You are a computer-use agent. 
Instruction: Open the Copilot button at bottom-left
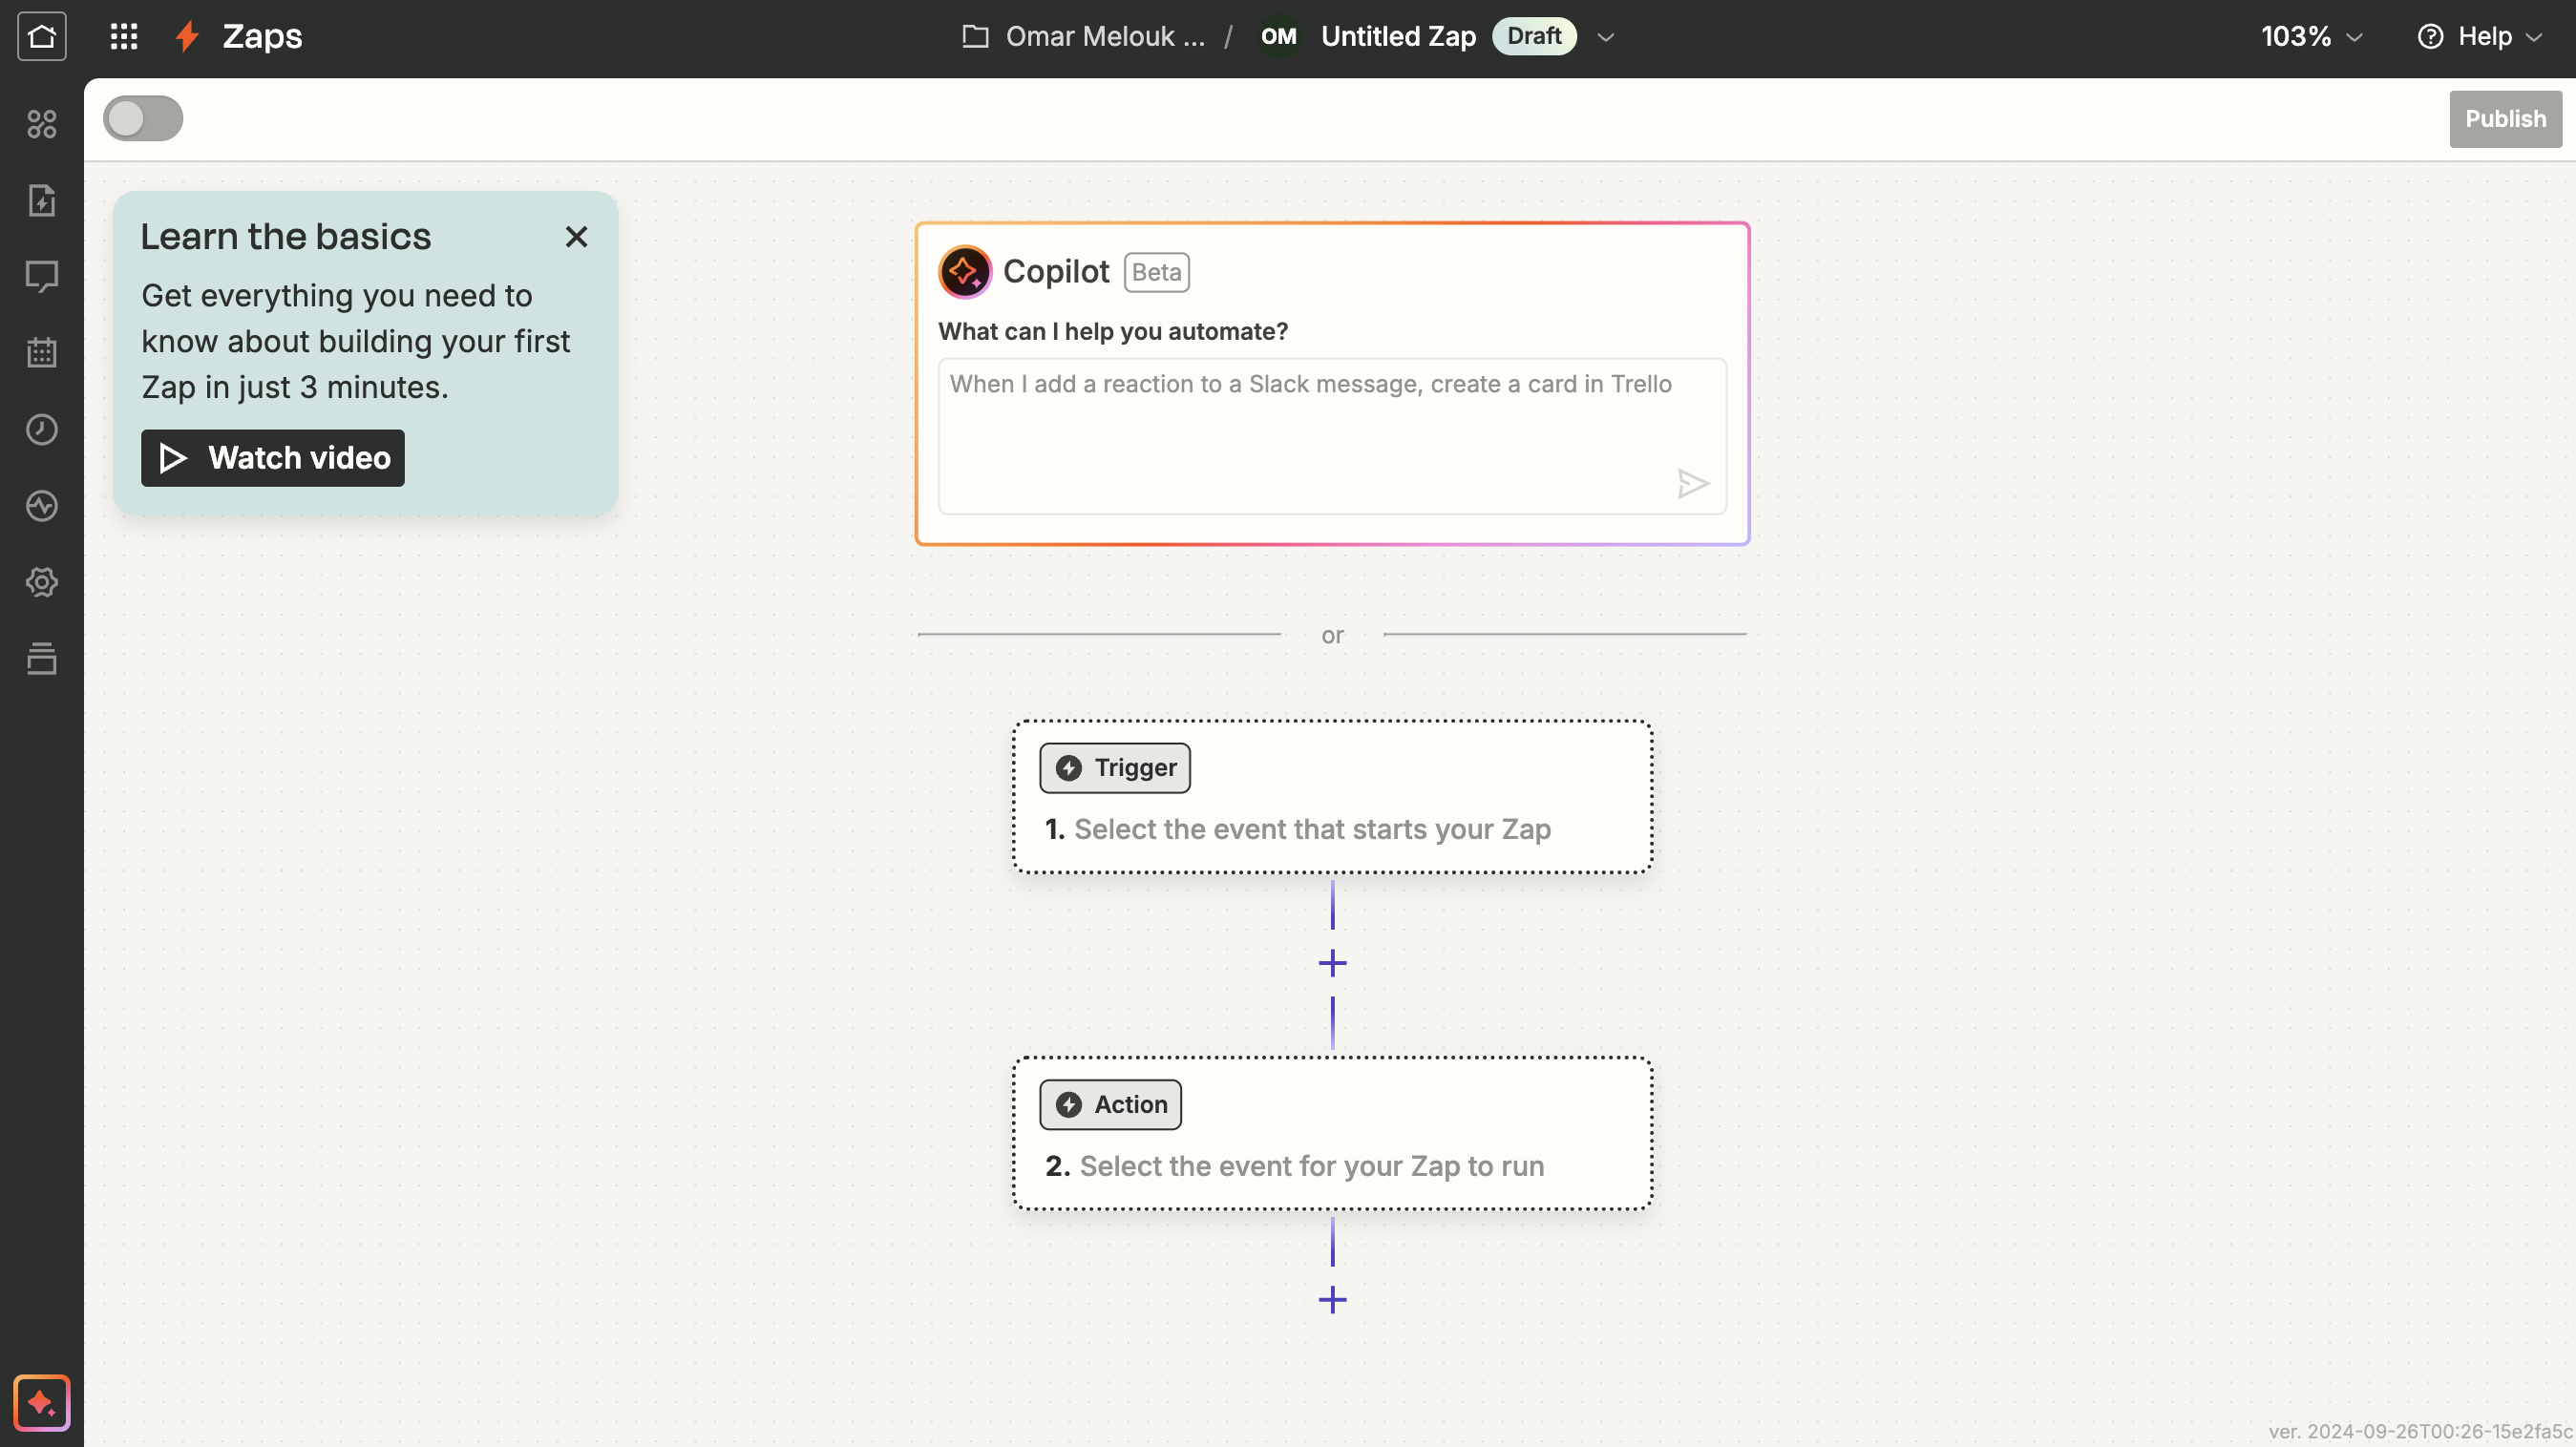(x=41, y=1402)
